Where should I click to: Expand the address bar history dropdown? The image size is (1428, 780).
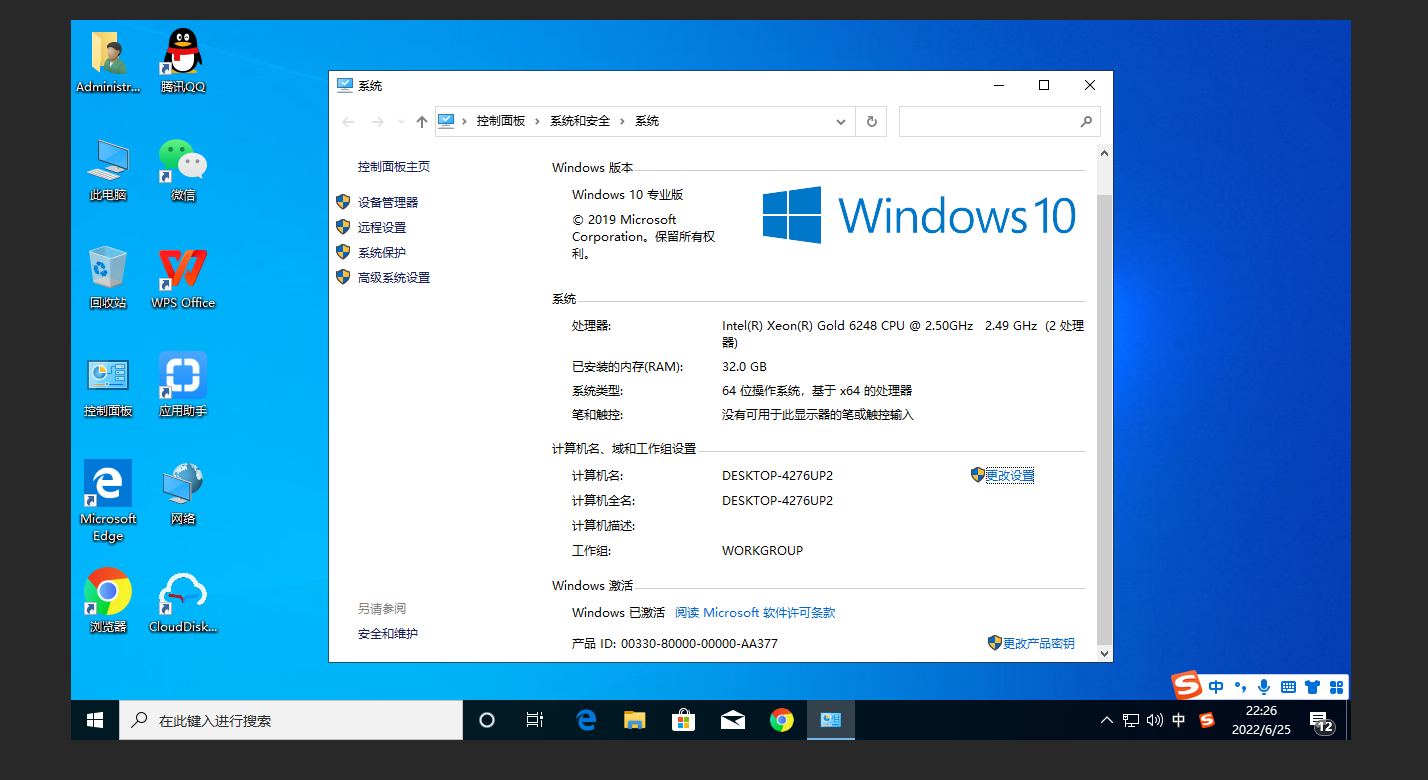tap(841, 121)
